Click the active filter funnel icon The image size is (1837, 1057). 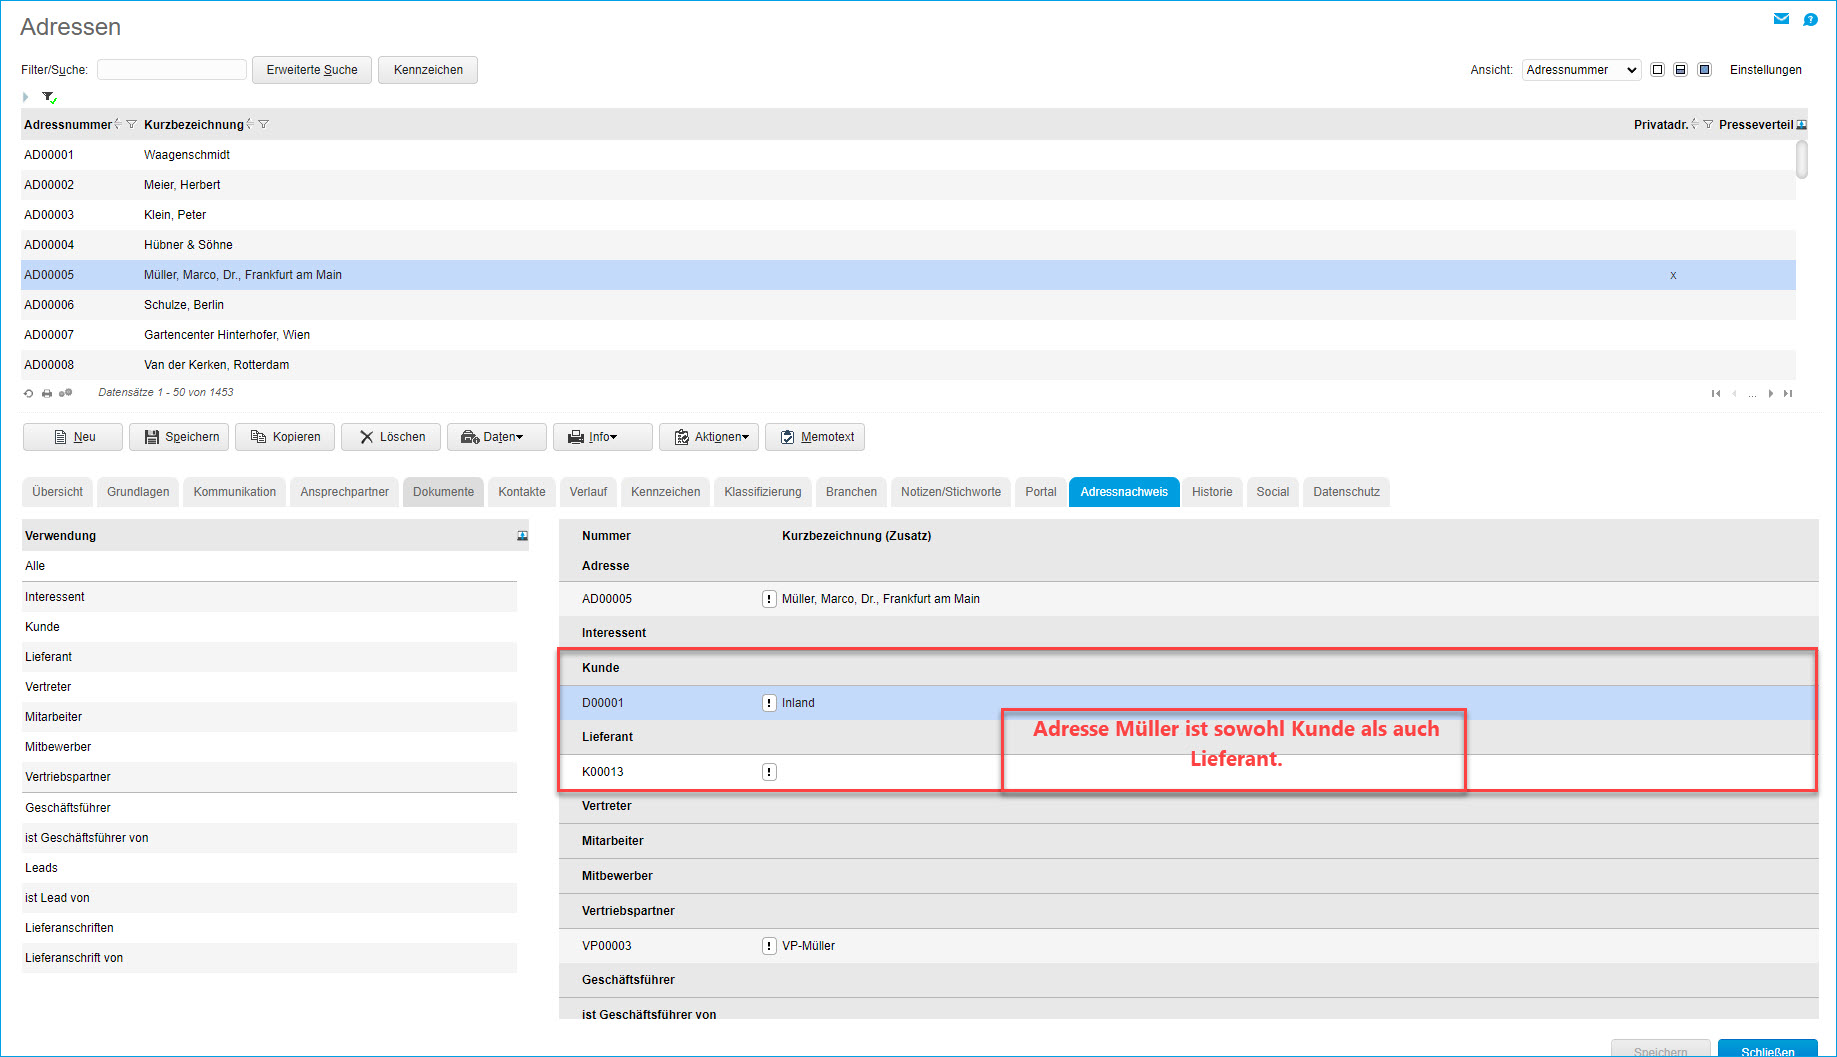[x=49, y=97]
